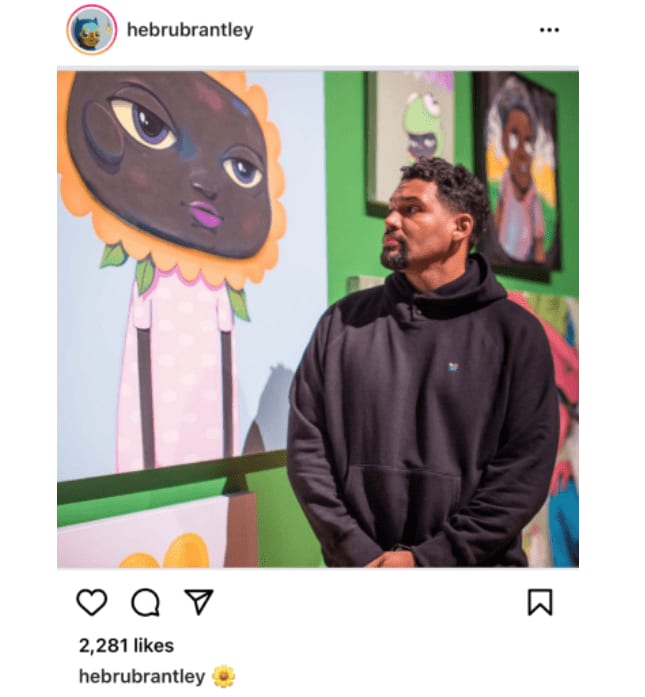Select the framed portrait of gray-haired girl

(x=518, y=176)
